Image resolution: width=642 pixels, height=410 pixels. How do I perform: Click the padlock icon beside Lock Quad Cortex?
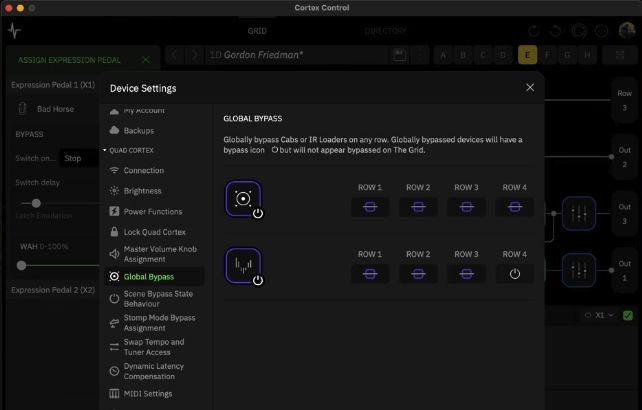coord(114,231)
